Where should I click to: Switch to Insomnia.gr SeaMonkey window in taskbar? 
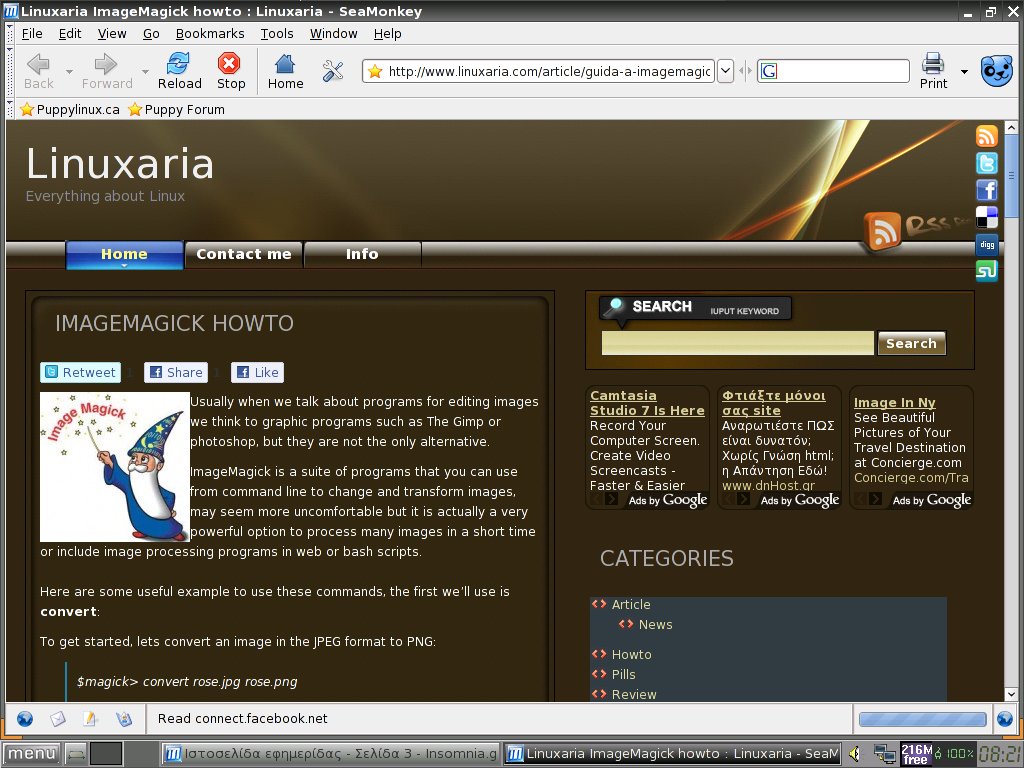coord(331,754)
